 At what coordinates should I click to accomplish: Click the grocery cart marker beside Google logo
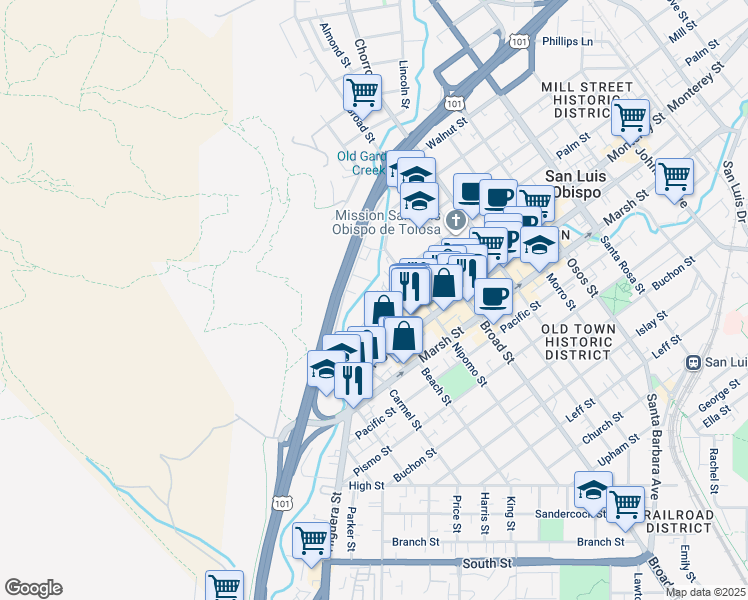(224, 586)
